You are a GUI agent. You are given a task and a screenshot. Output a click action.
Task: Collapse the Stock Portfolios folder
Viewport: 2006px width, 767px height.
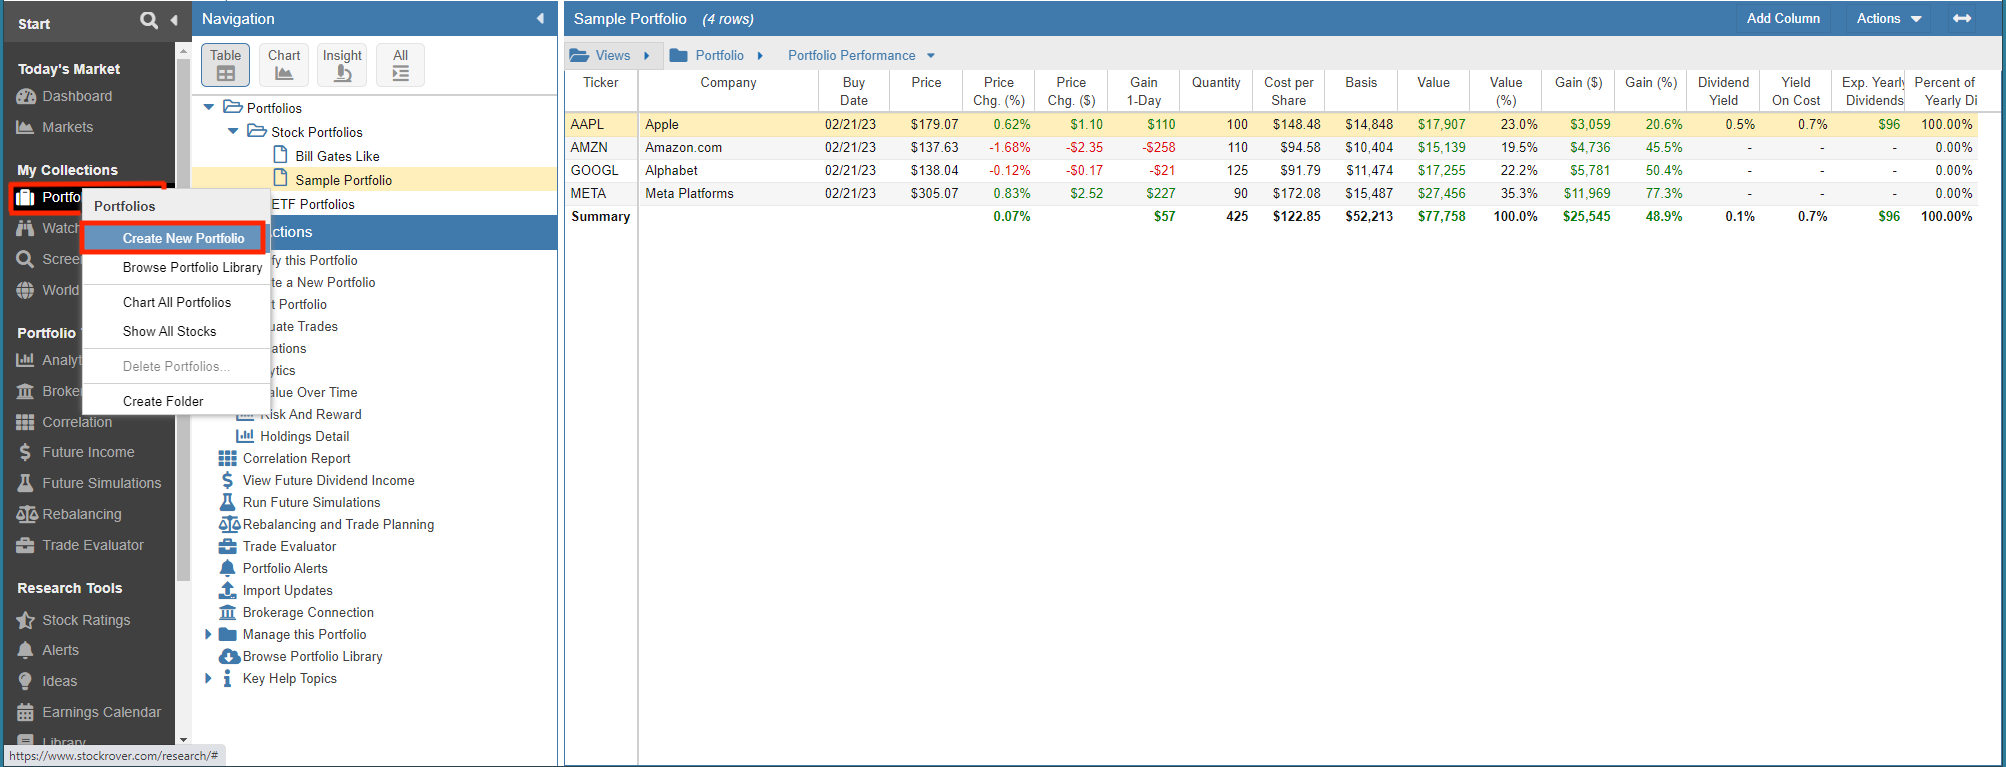point(233,131)
